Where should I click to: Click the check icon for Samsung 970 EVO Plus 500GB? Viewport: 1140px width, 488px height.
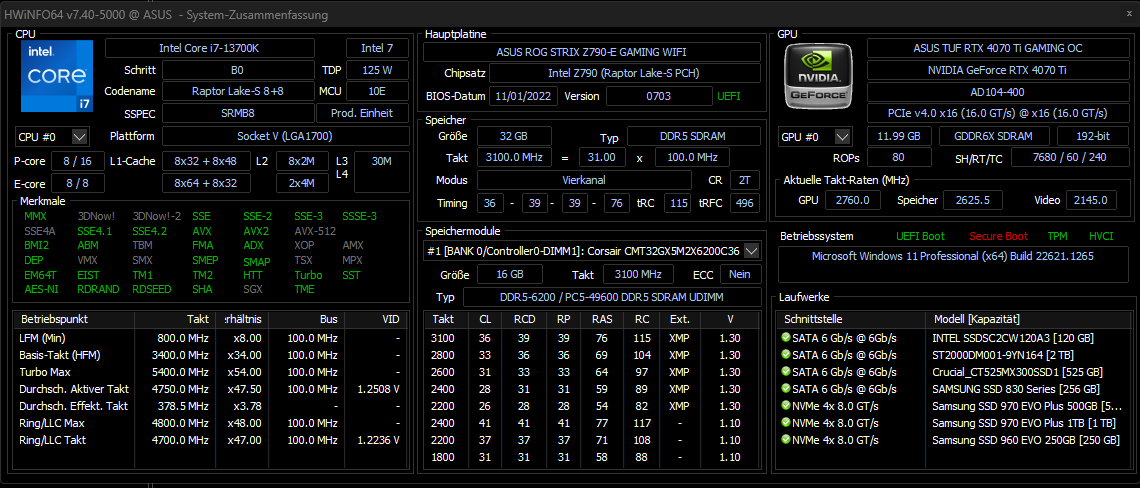point(785,405)
